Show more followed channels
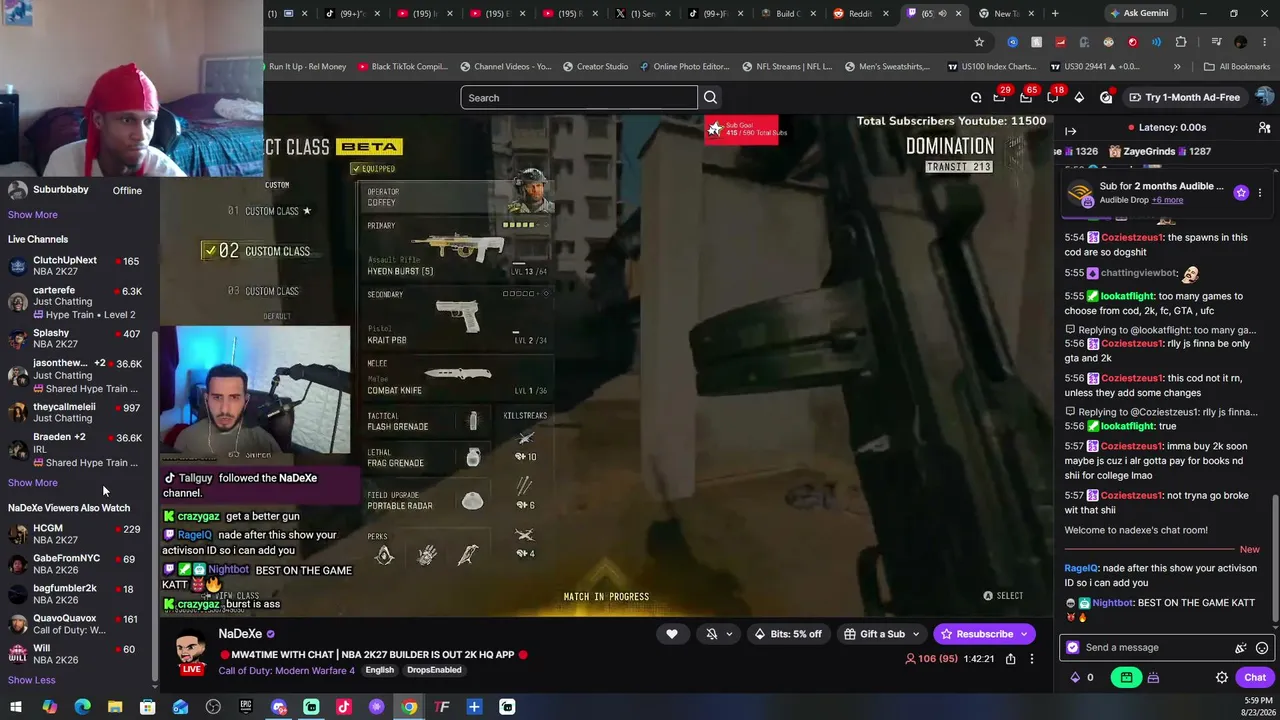Image resolution: width=1280 pixels, height=720 pixels. click(33, 215)
